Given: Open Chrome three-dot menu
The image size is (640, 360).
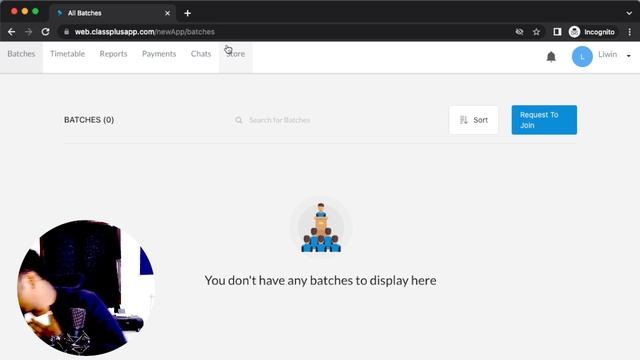Looking at the screenshot, I should pyautogui.click(x=629, y=32).
